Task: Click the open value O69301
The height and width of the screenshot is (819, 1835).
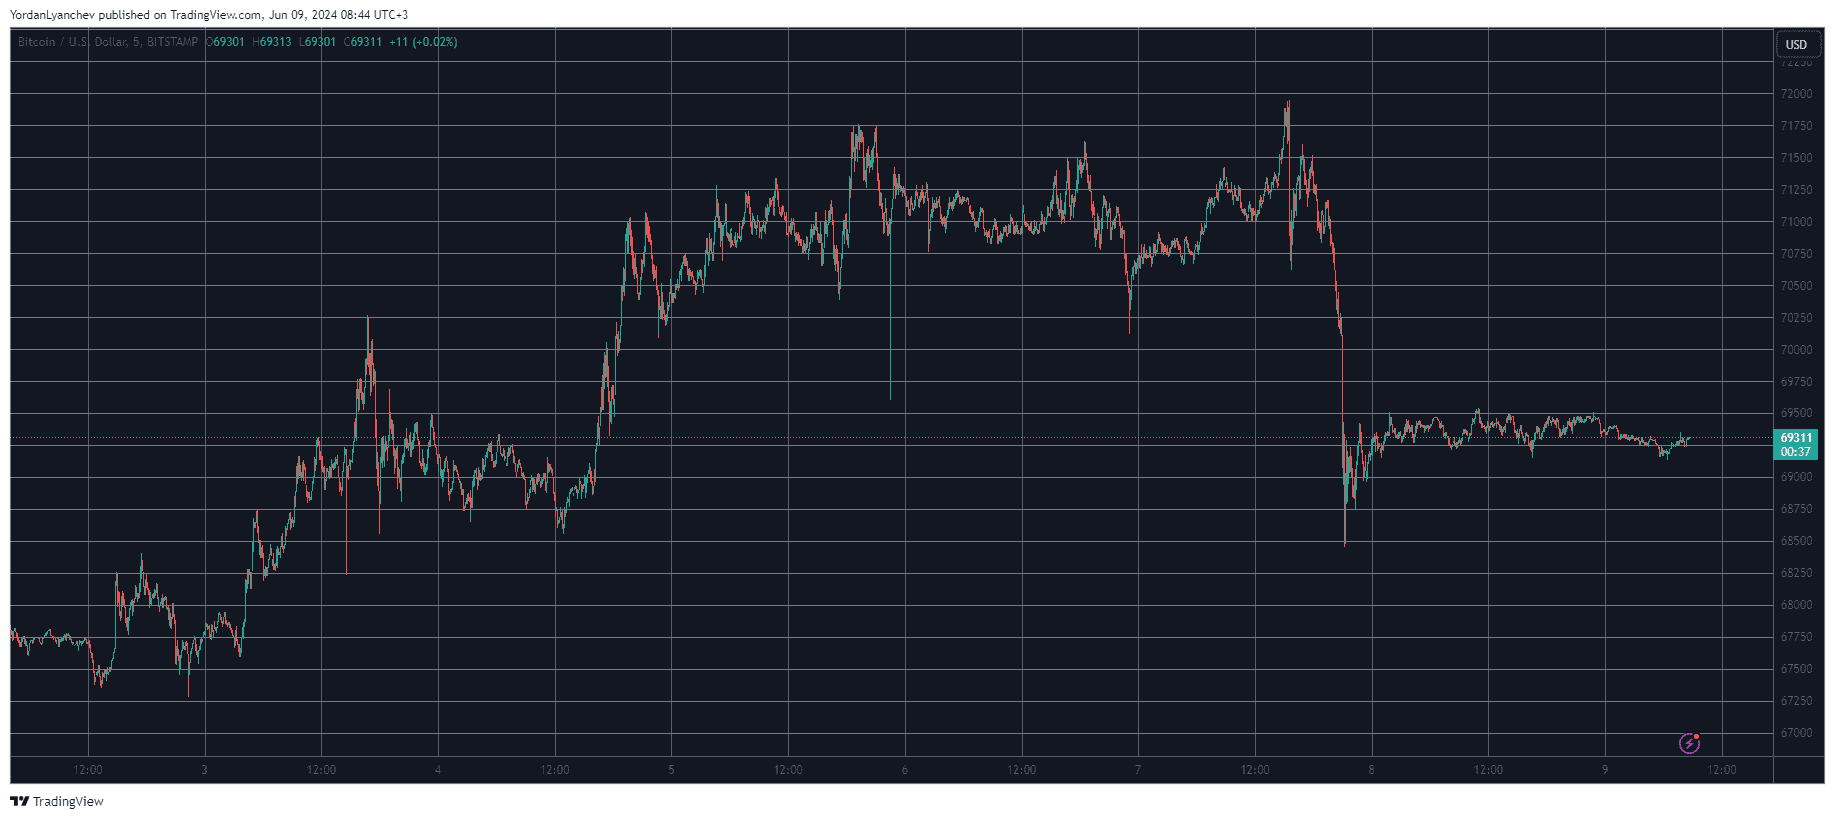Action: [225, 42]
